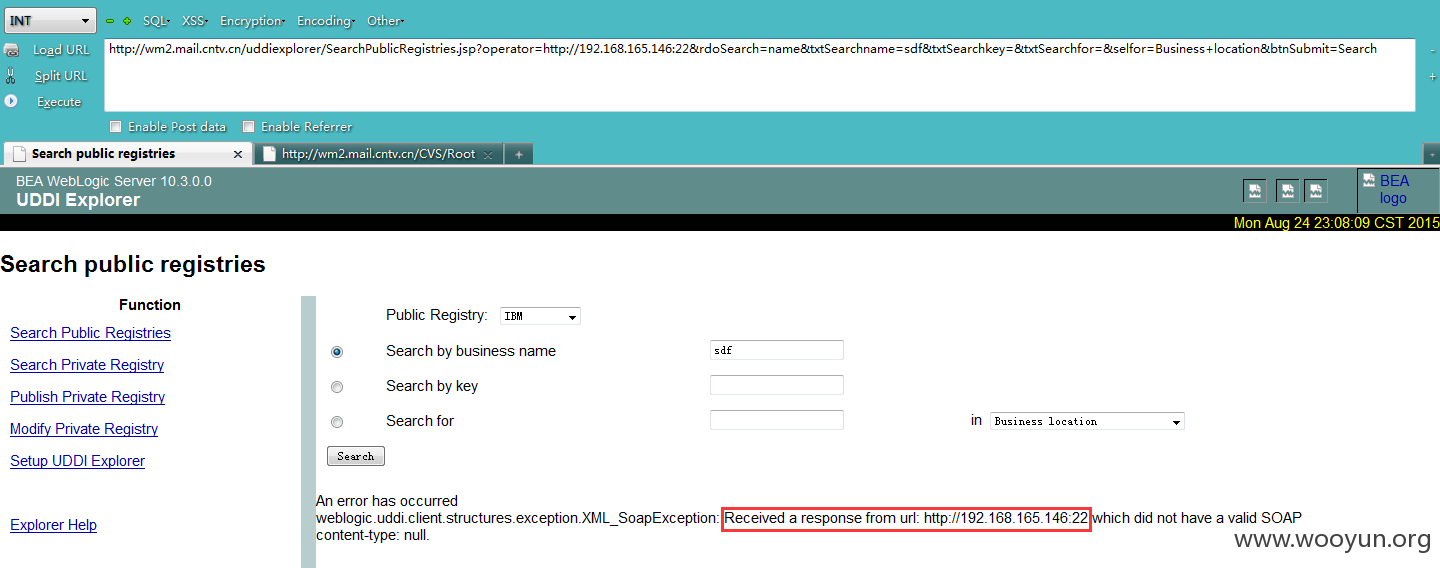The height and width of the screenshot is (568, 1440).
Task: Switch to the wm2.mail.cntv.cn/CVS/Root tab
Action: (x=378, y=154)
